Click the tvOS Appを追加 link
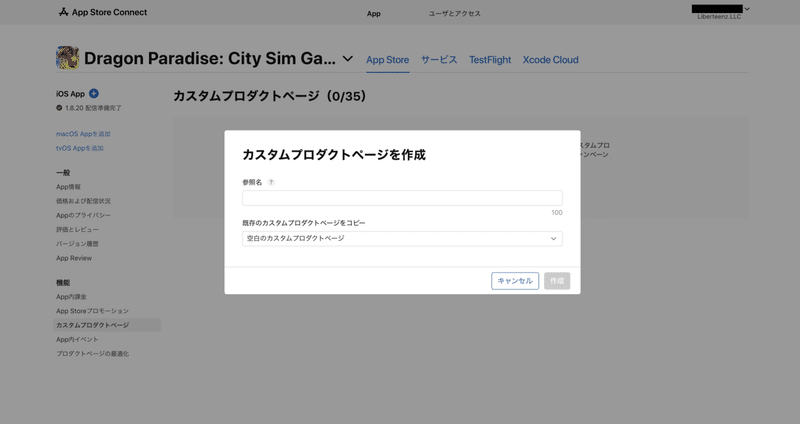Screen dimensions: 800x424 point(80,148)
